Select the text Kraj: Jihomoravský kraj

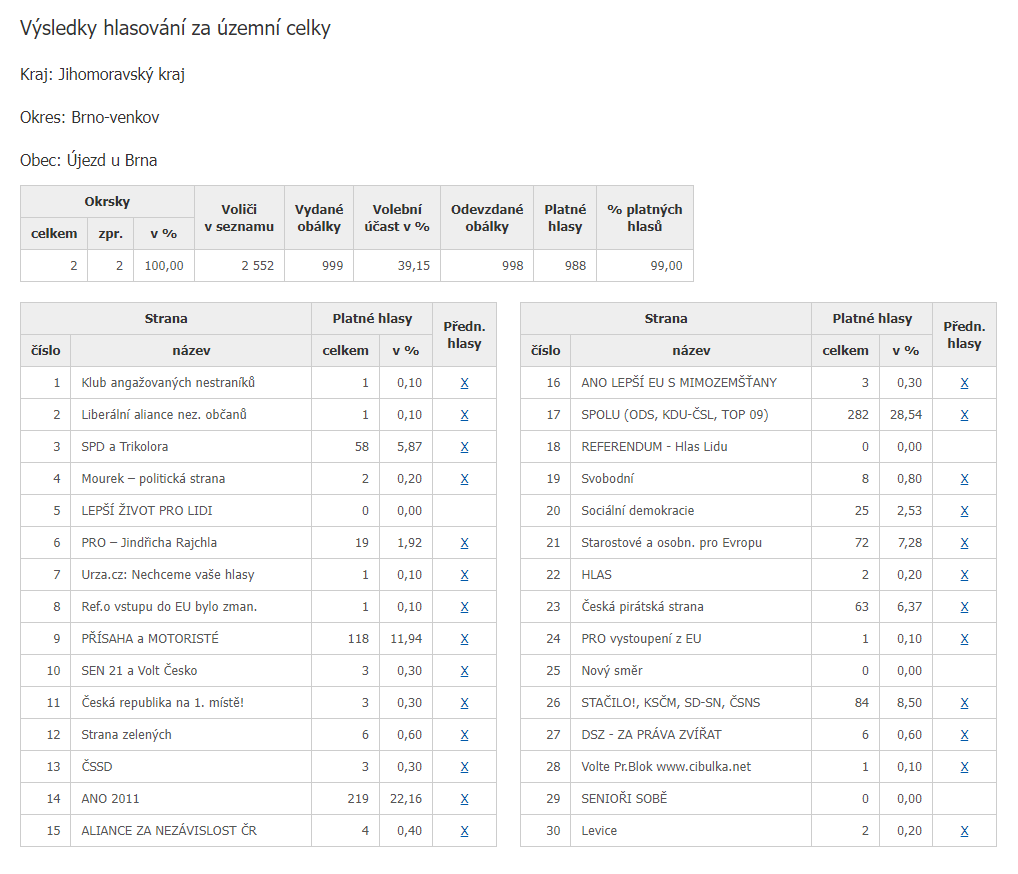[x=103, y=75]
